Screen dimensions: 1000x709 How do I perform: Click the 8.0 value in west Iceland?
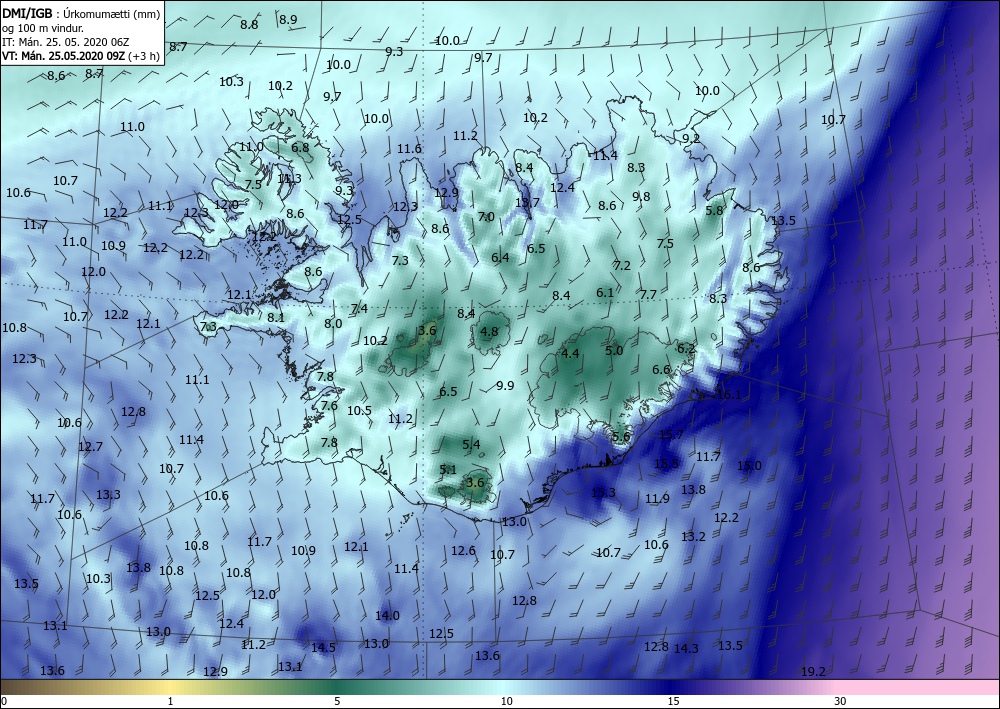pos(333,324)
